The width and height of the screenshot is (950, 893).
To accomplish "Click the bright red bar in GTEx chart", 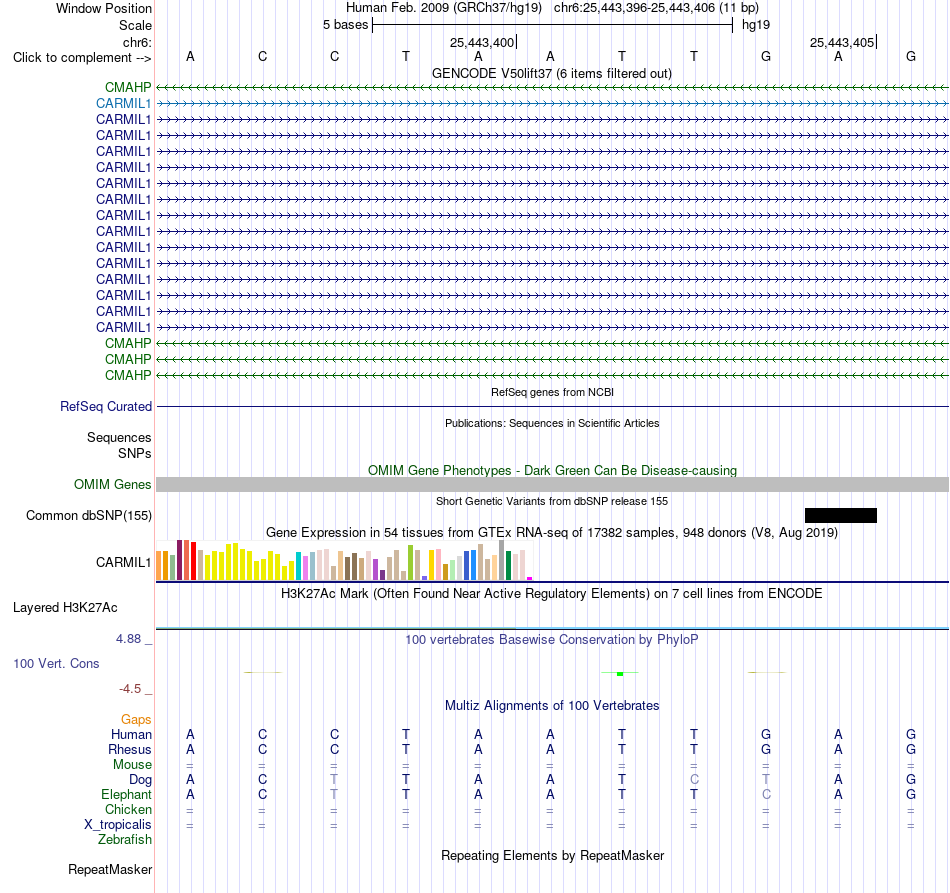I will click(193, 562).
